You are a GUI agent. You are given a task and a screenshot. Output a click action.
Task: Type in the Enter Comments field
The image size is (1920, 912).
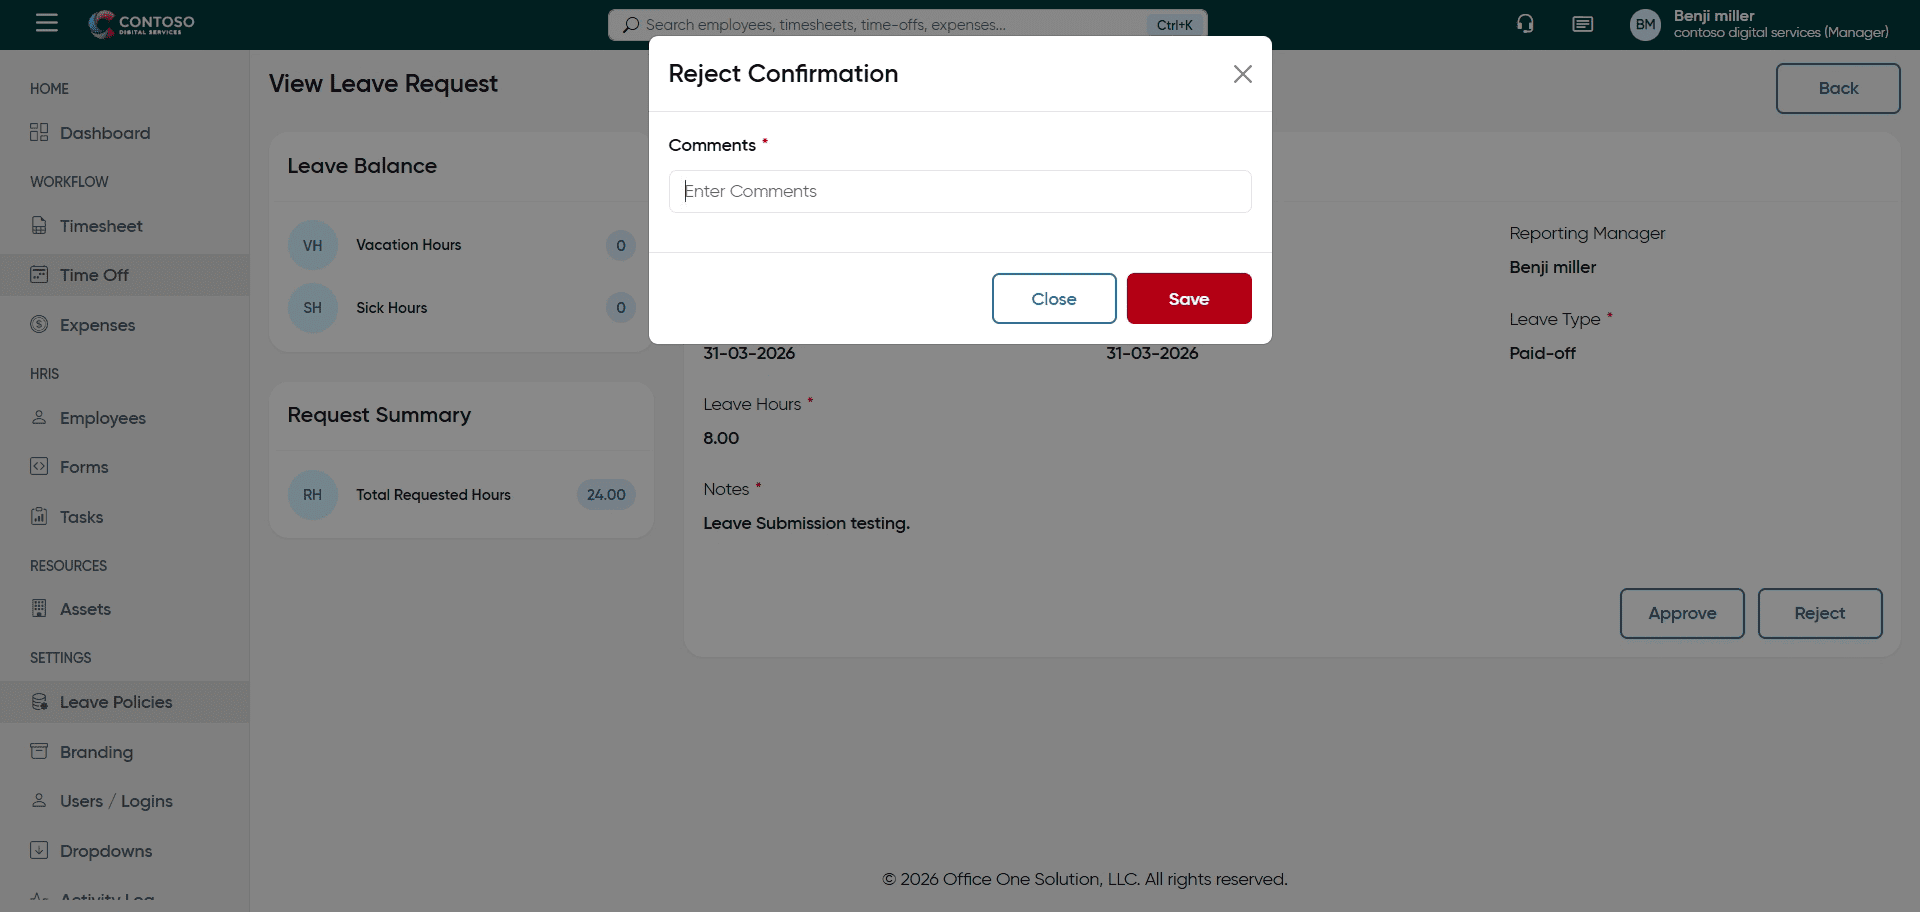[x=959, y=191]
